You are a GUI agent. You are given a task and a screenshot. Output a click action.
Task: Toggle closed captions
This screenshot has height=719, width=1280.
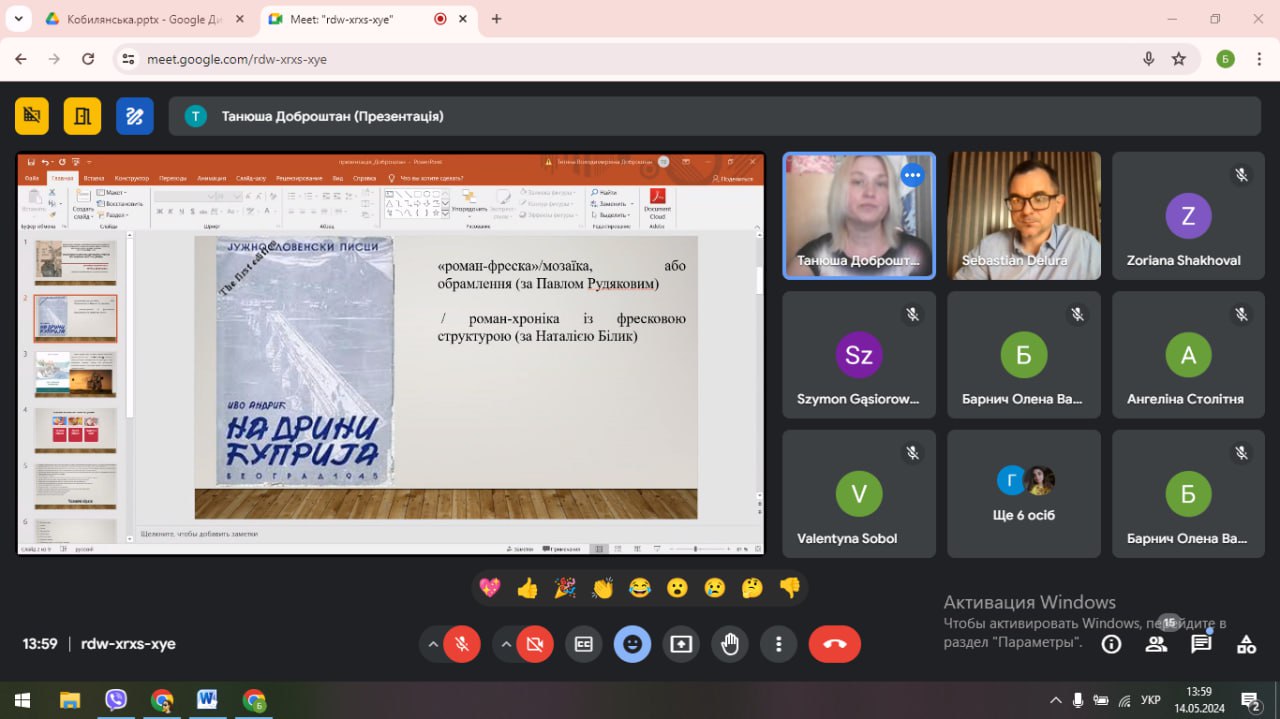[x=583, y=644]
